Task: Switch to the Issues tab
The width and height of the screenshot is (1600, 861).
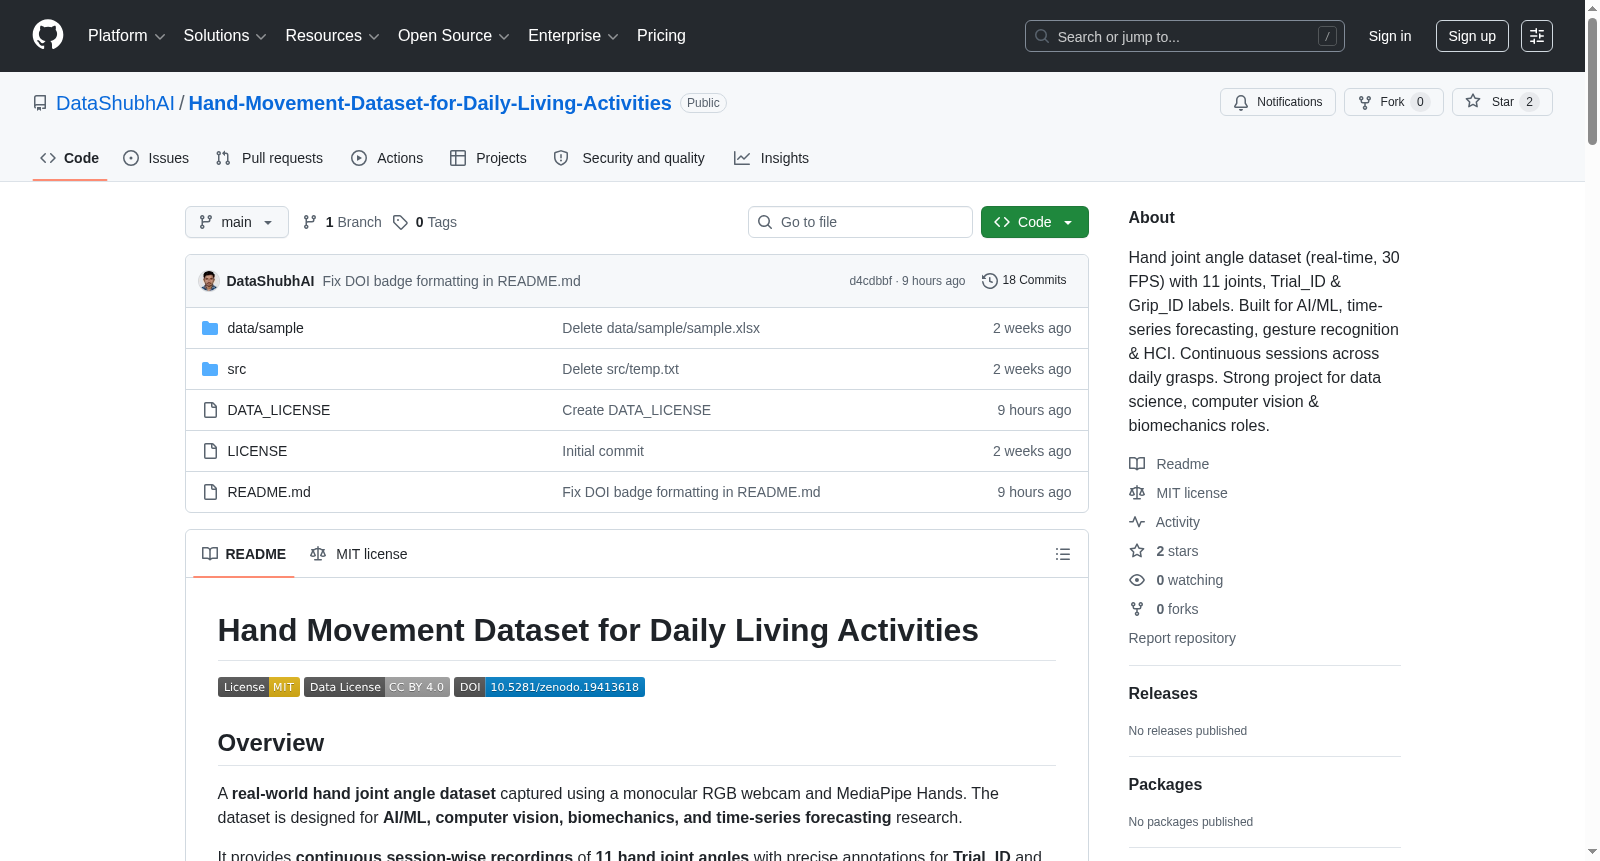Action: (x=156, y=158)
